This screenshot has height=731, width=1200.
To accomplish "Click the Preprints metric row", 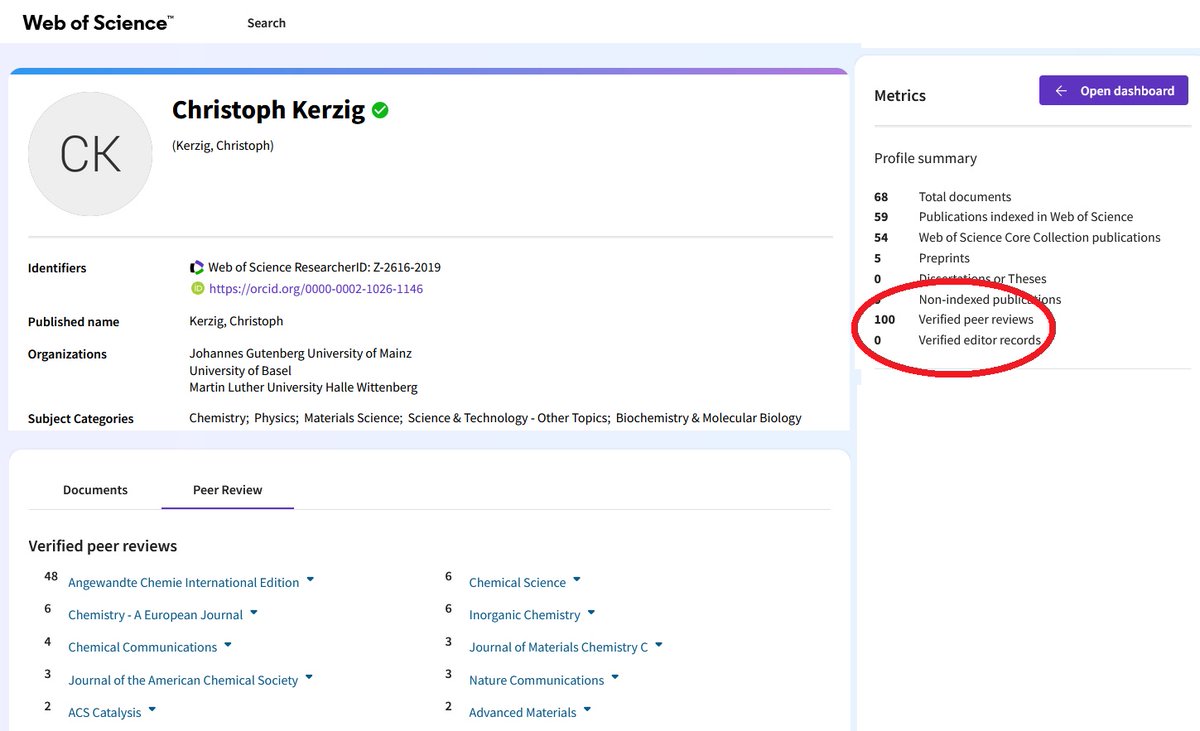I will (944, 258).
